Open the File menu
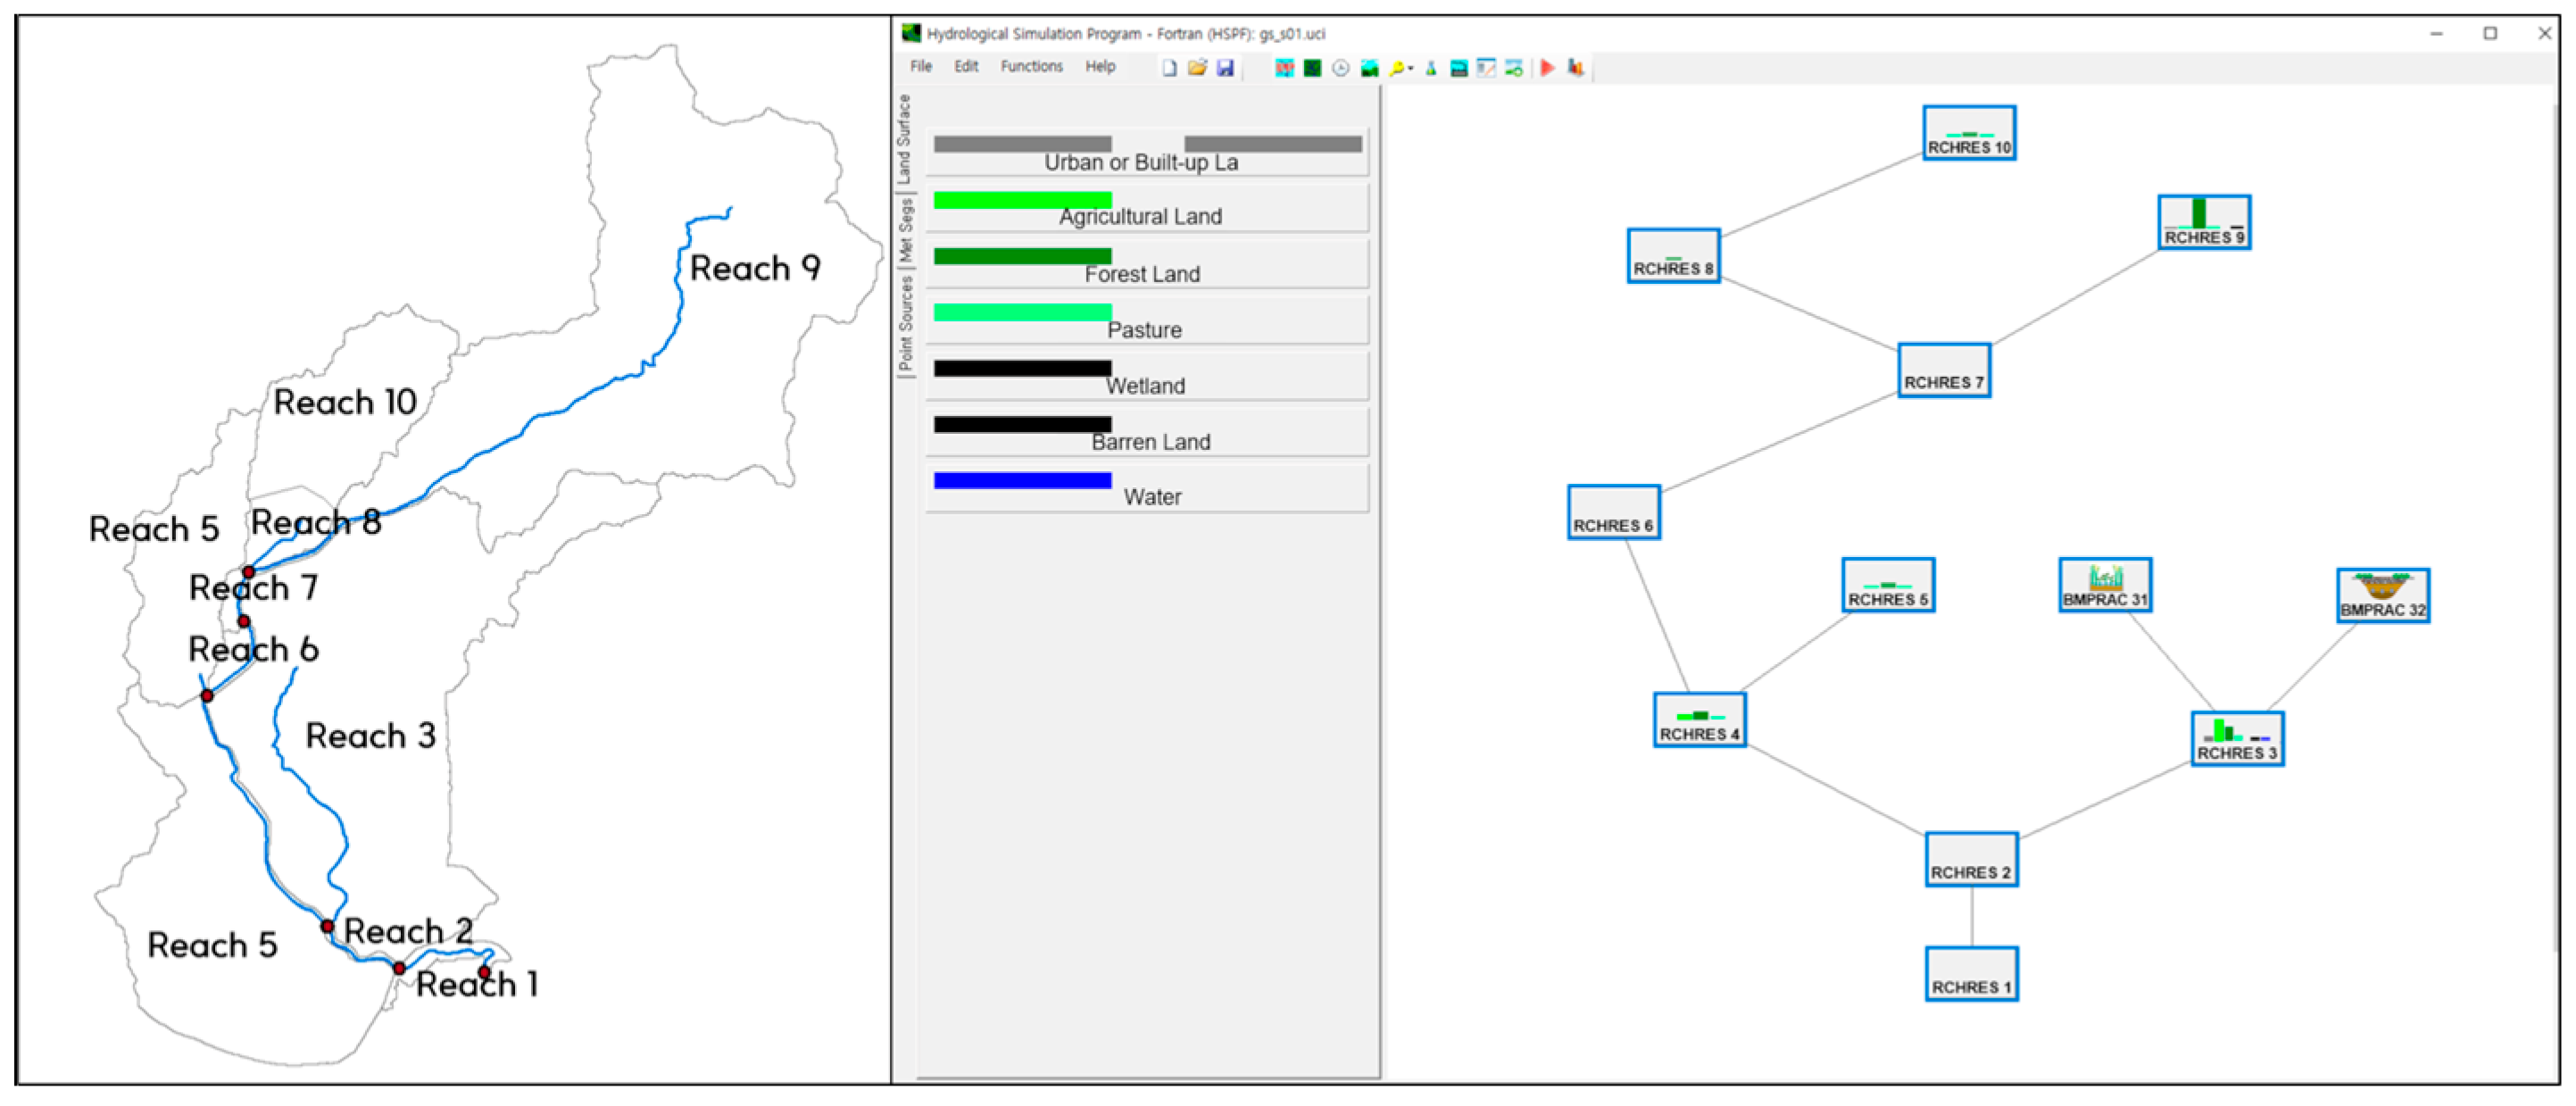Viewport: 2576px width, 1106px height. [920, 67]
